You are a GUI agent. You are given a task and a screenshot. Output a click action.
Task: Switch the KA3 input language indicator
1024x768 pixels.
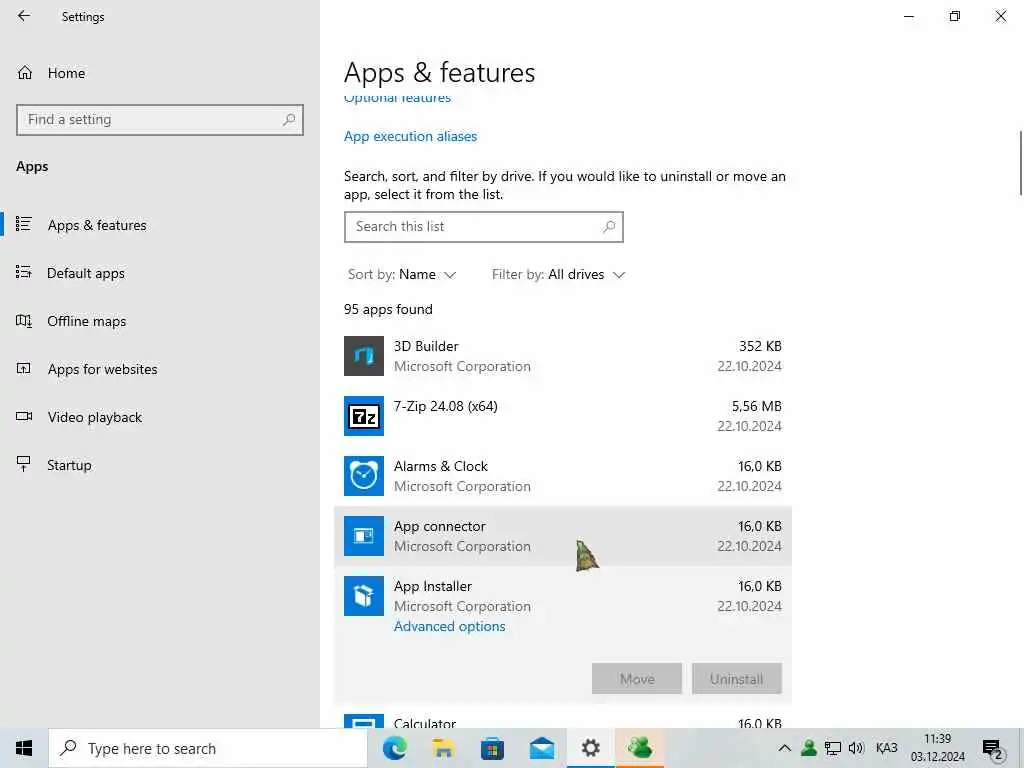pos(886,748)
